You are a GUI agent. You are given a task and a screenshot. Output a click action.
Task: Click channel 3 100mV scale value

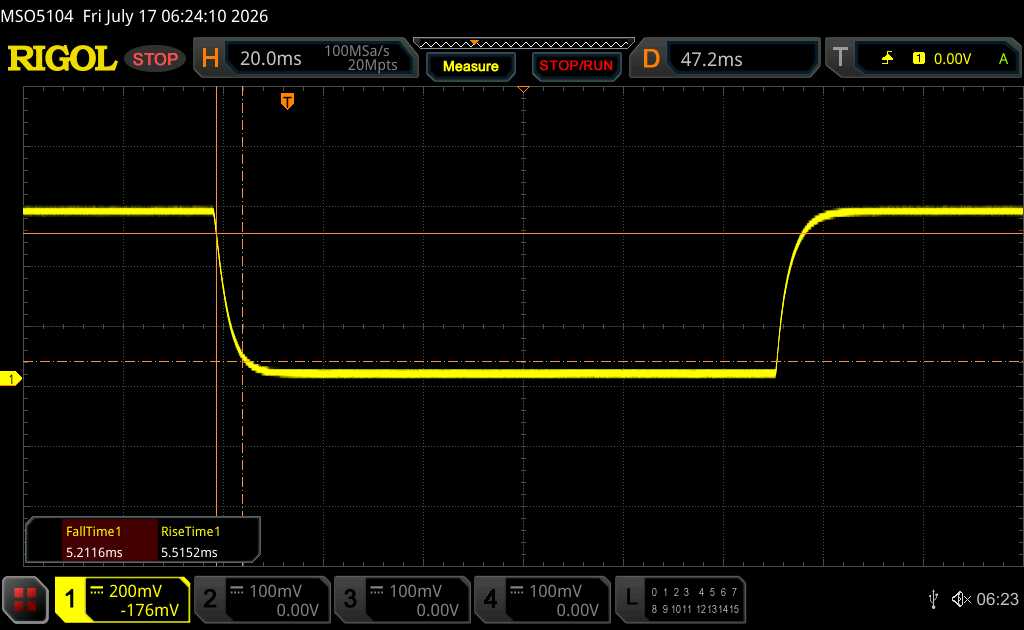click(416, 591)
